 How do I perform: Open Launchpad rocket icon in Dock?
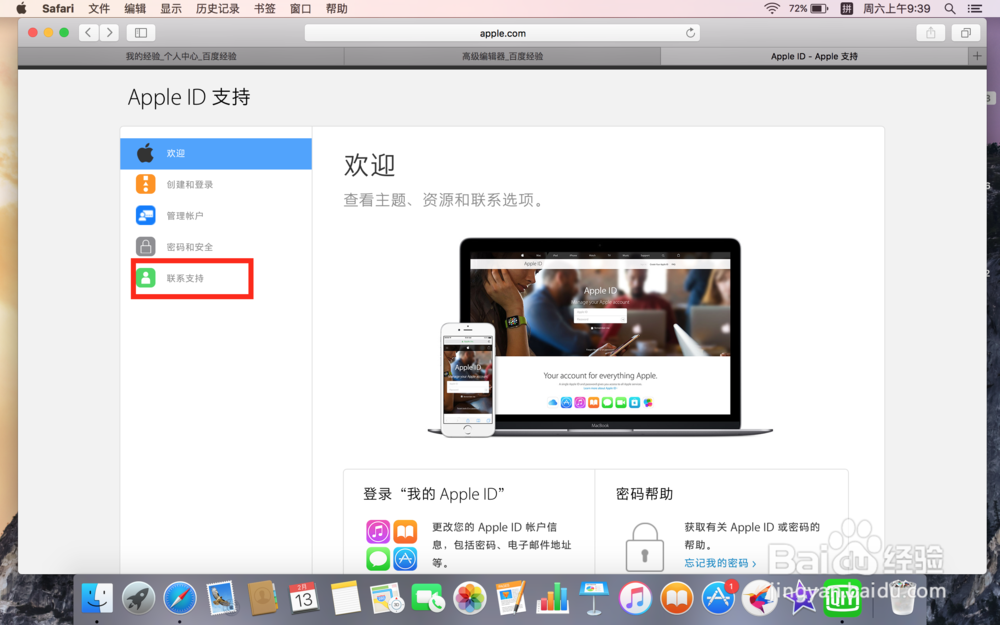click(x=138, y=598)
